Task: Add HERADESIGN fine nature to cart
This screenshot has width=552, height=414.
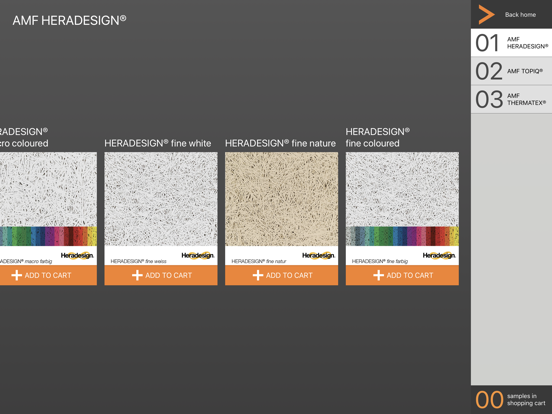Action: point(281,275)
